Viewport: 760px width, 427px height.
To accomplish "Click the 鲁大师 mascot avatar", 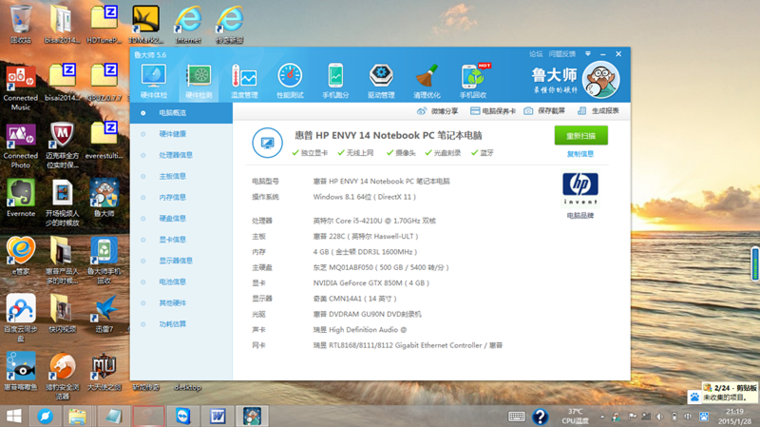I will point(601,80).
